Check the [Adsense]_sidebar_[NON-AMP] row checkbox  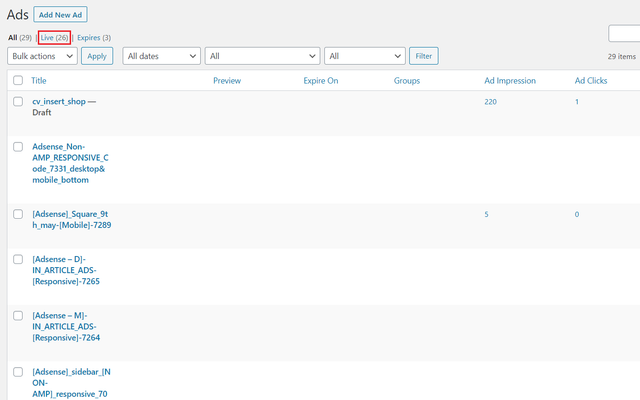tap(18, 372)
